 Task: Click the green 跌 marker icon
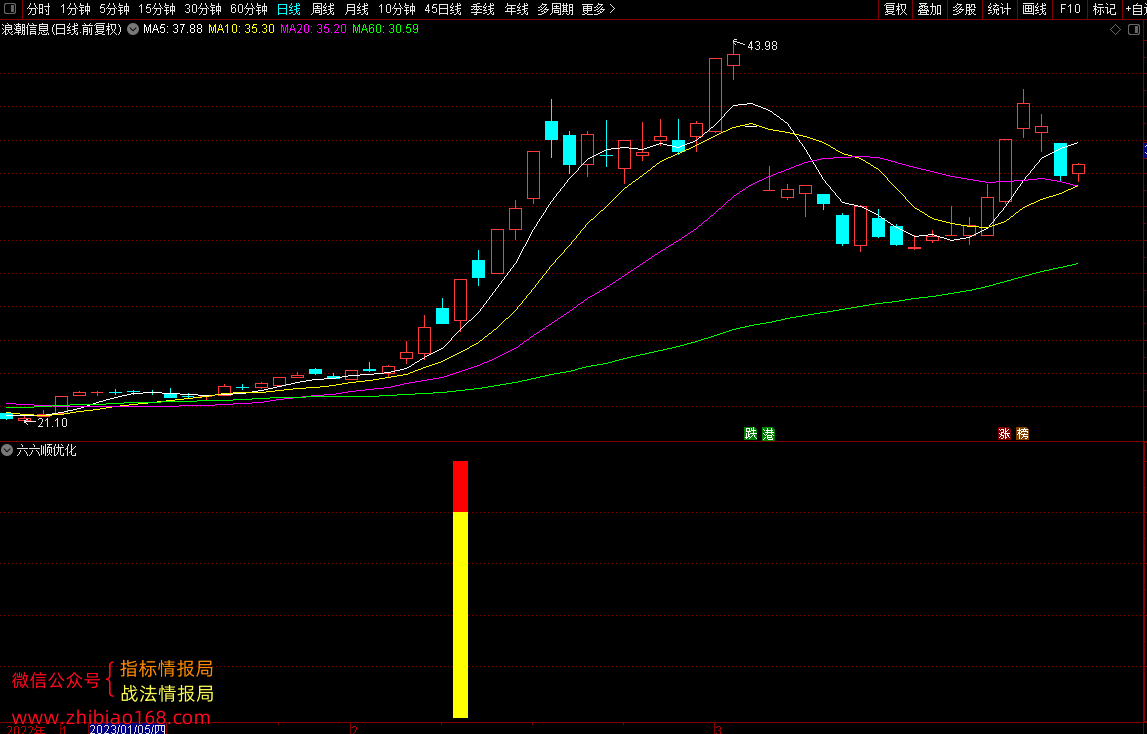pos(751,434)
